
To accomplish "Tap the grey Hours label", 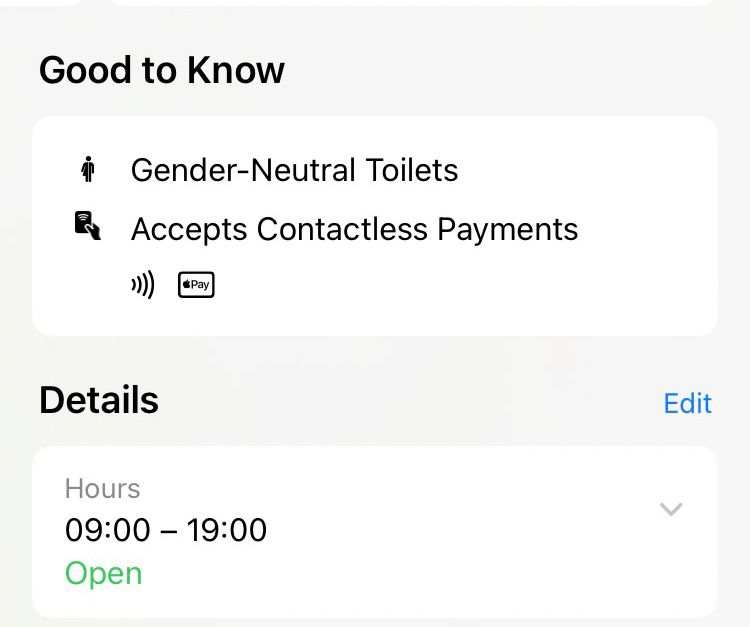I will (102, 489).
